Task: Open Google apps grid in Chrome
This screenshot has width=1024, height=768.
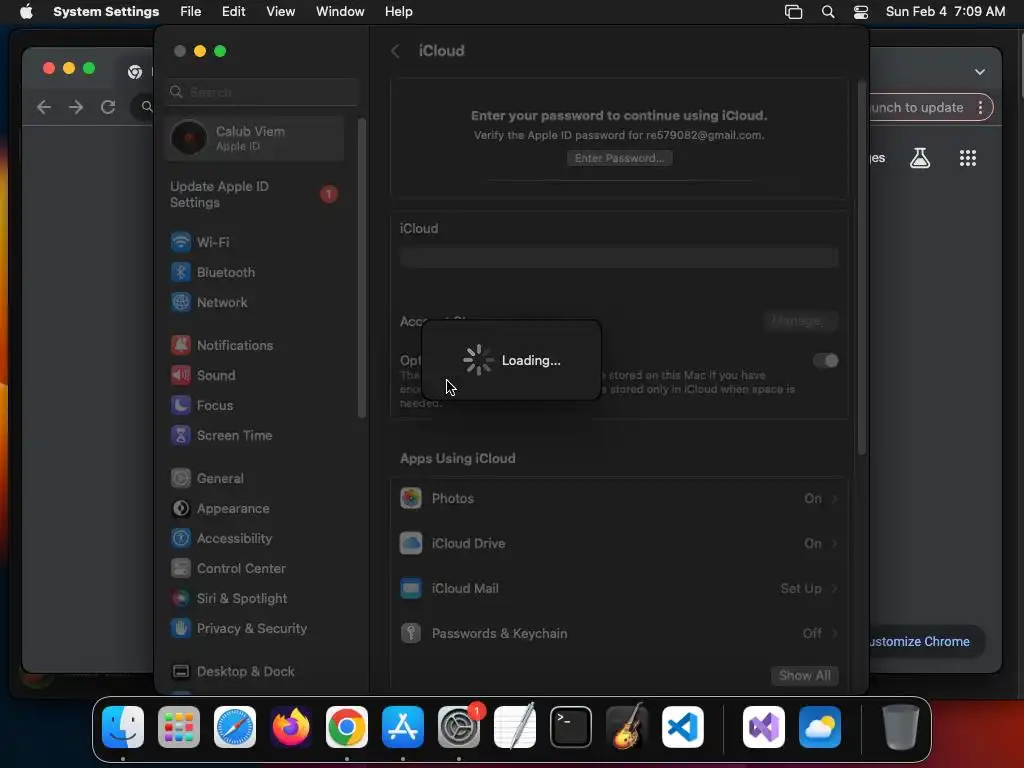Action: pyautogui.click(x=968, y=158)
